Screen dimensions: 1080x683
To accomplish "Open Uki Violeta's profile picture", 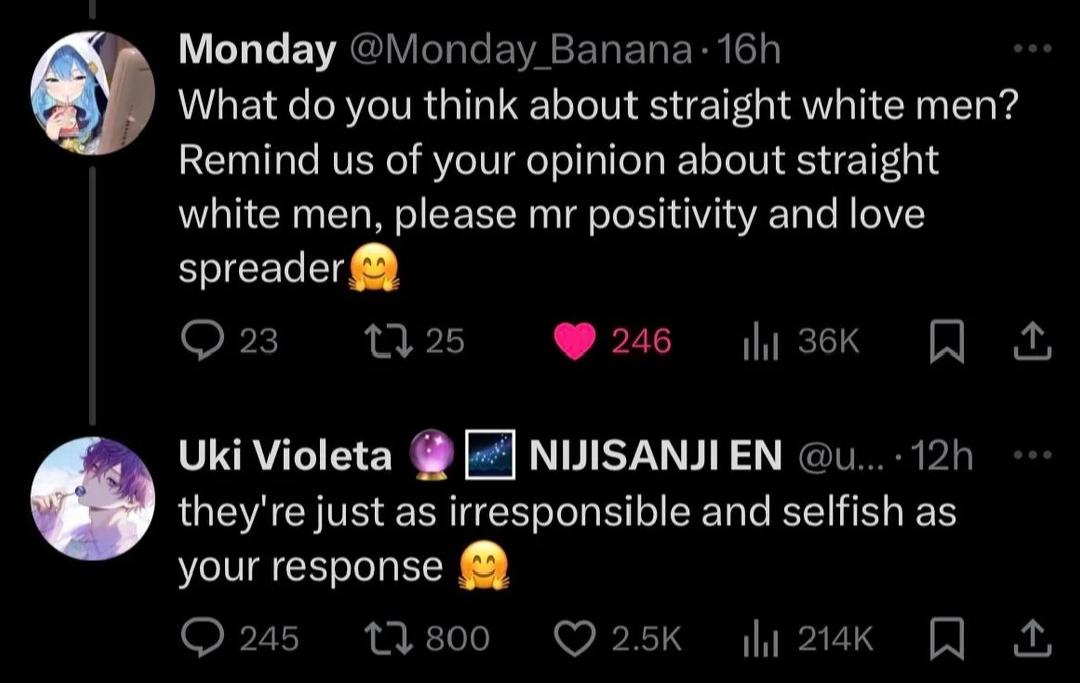I will (x=92, y=497).
